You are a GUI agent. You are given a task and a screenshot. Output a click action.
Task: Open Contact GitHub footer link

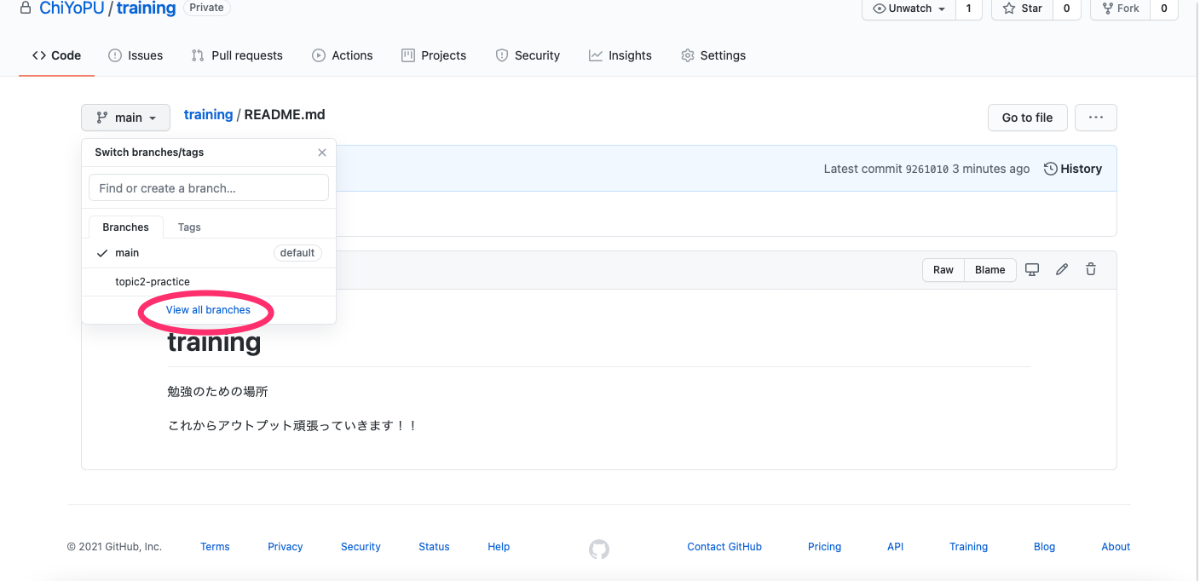(x=725, y=547)
